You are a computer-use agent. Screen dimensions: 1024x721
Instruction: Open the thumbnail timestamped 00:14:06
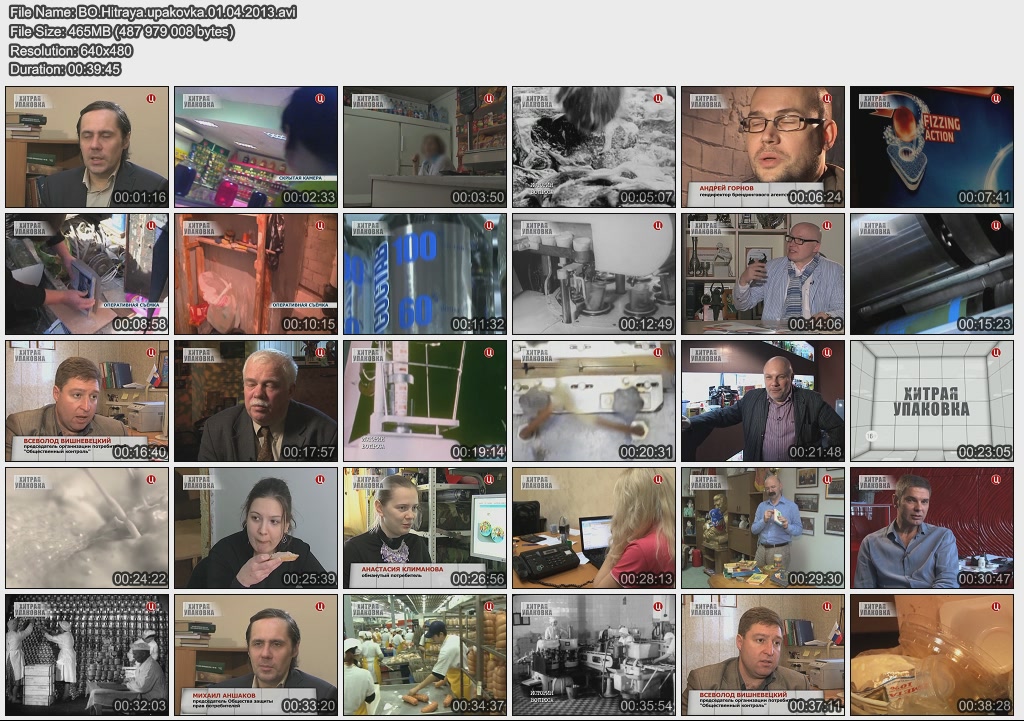(x=762, y=274)
